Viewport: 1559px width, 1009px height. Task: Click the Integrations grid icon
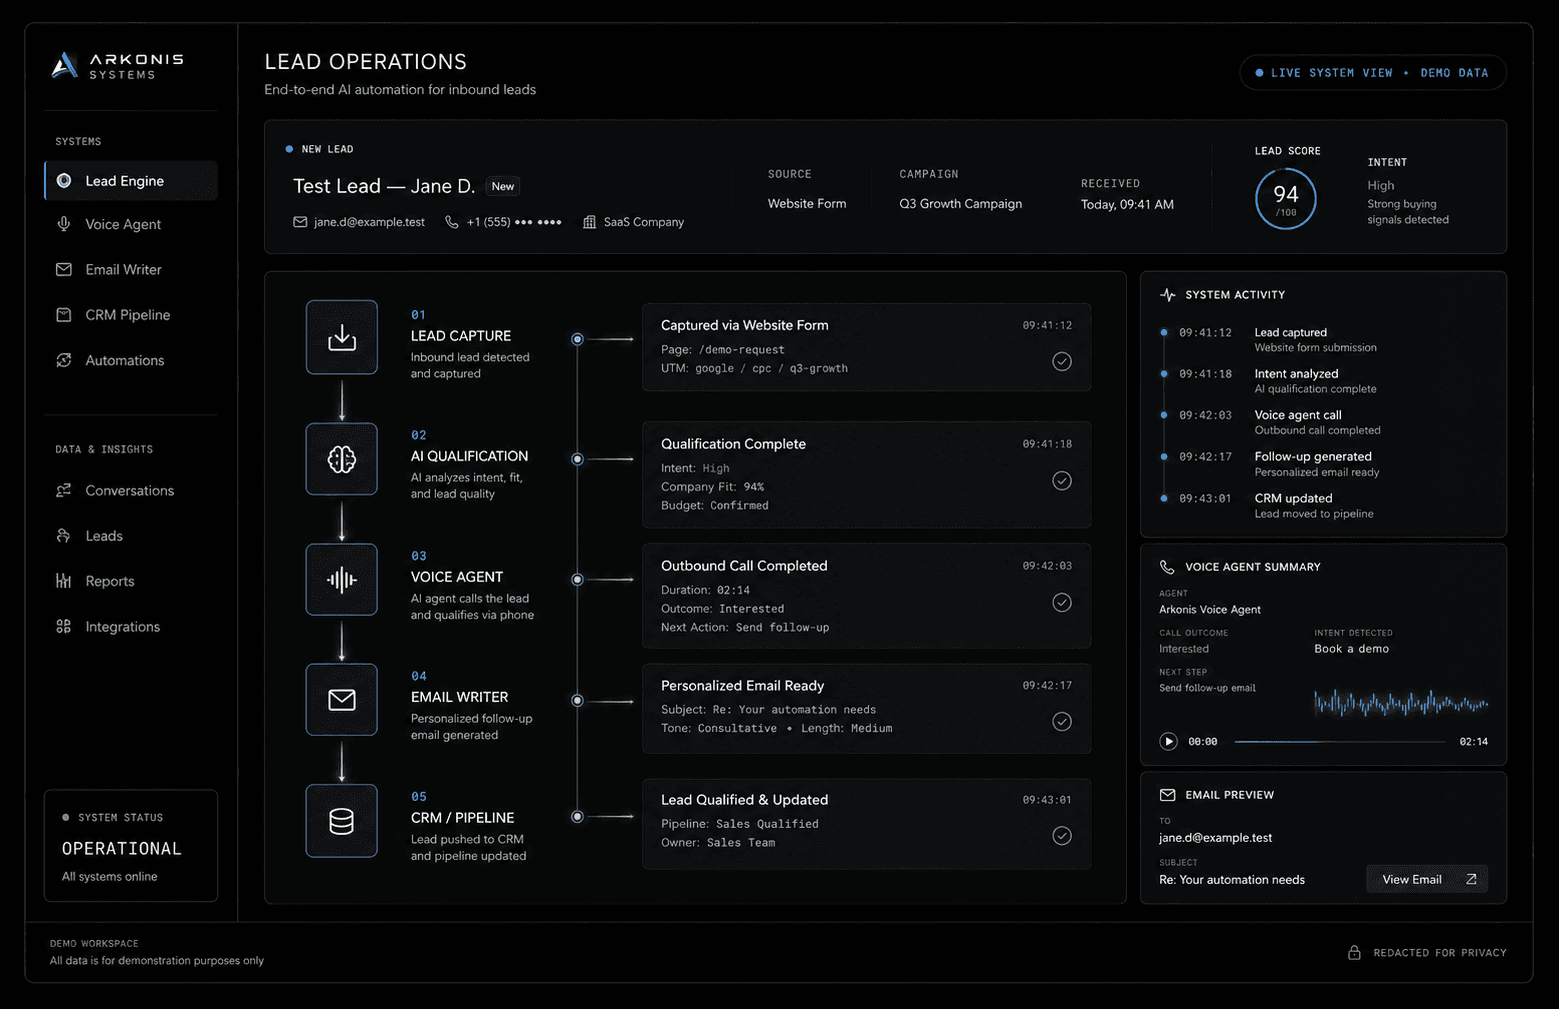[64, 627]
